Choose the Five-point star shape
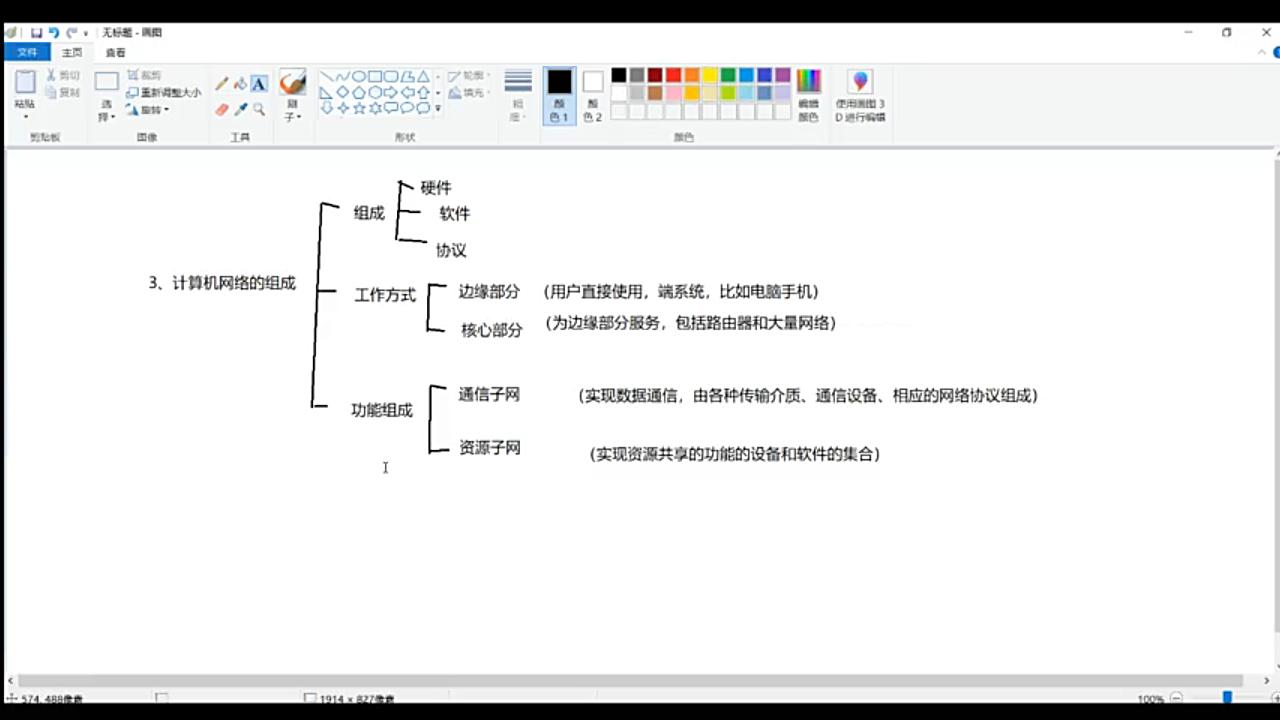This screenshot has height=720, width=1280. pos(358,108)
